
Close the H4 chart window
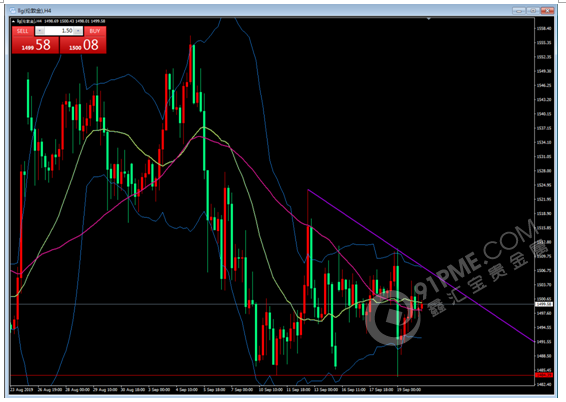pos(547,11)
